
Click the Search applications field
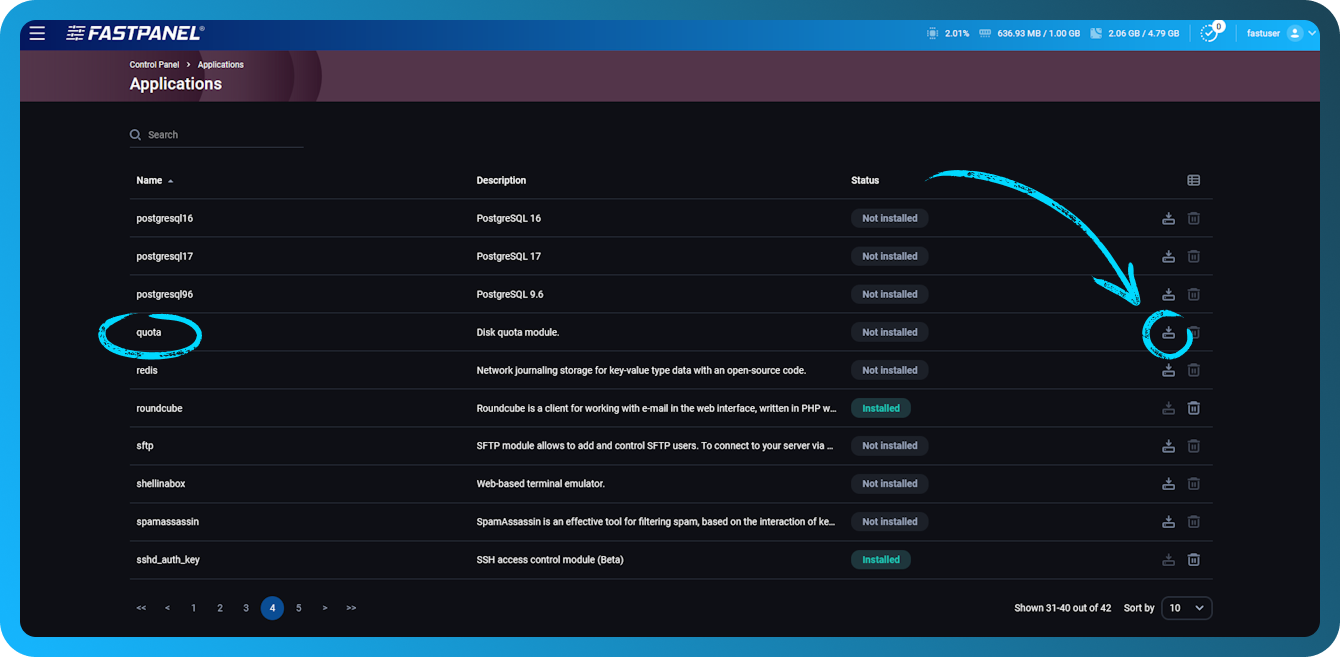pyautogui.click(x=215, y=134)
